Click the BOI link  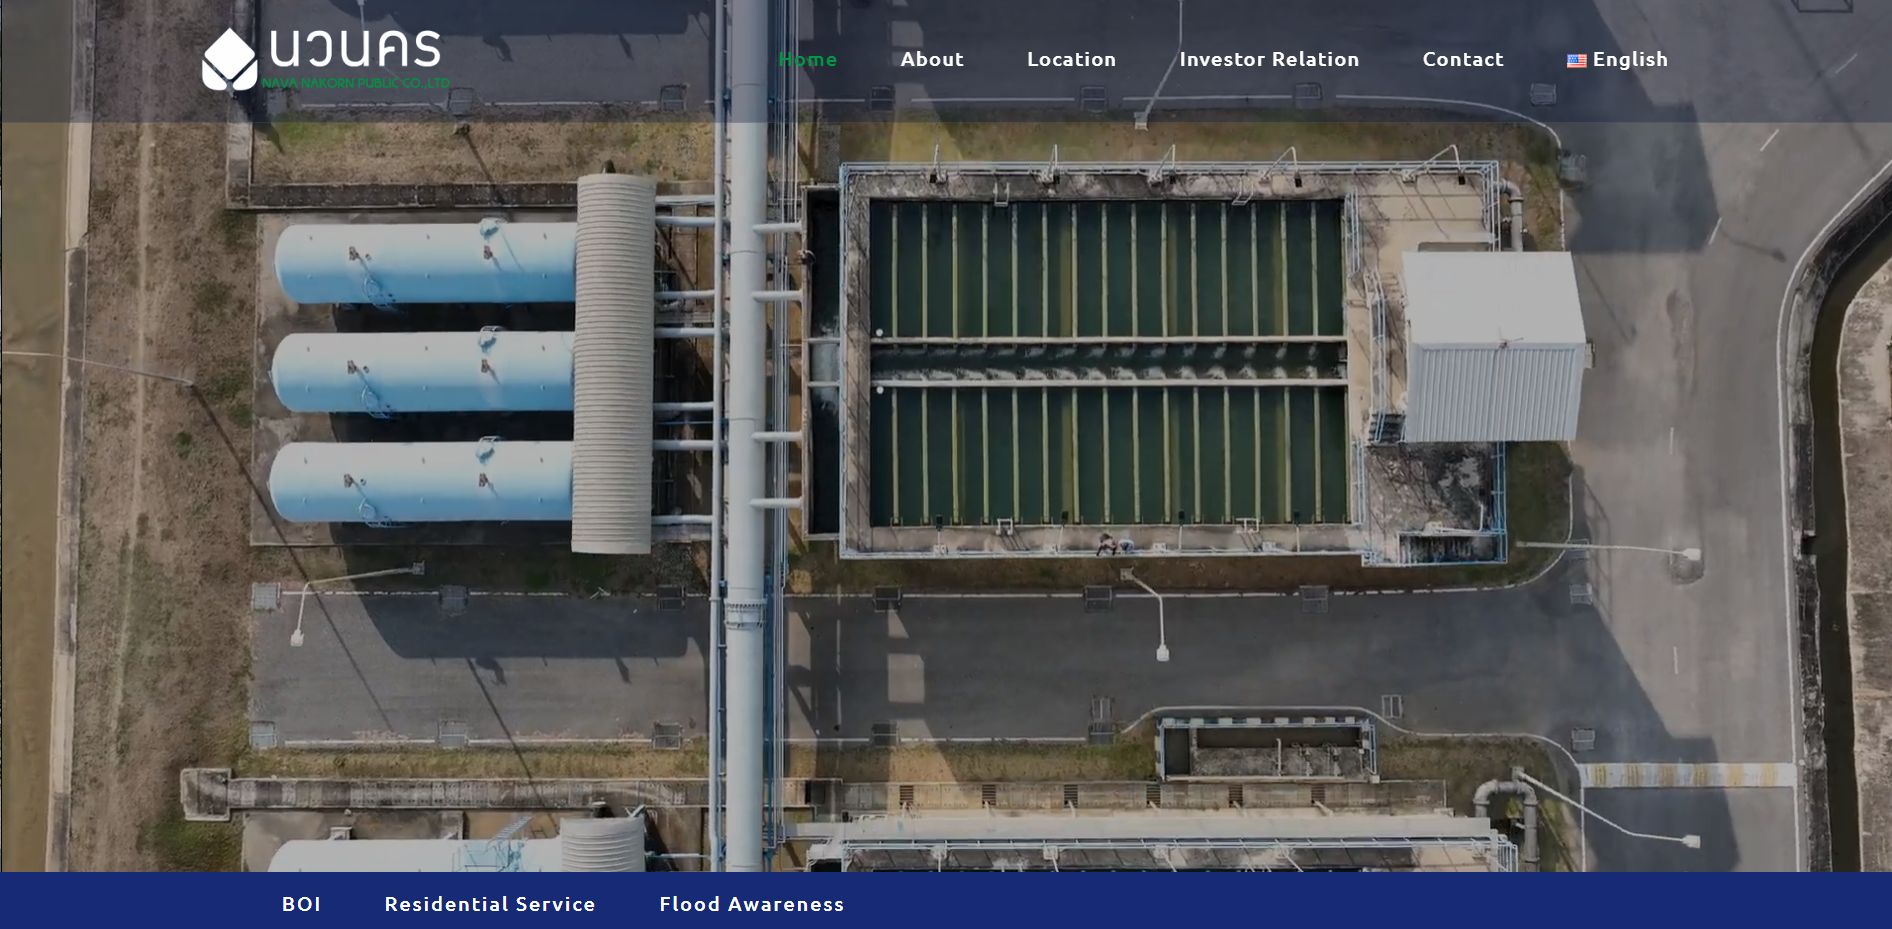pyautogui.click(x=301, y=904)
